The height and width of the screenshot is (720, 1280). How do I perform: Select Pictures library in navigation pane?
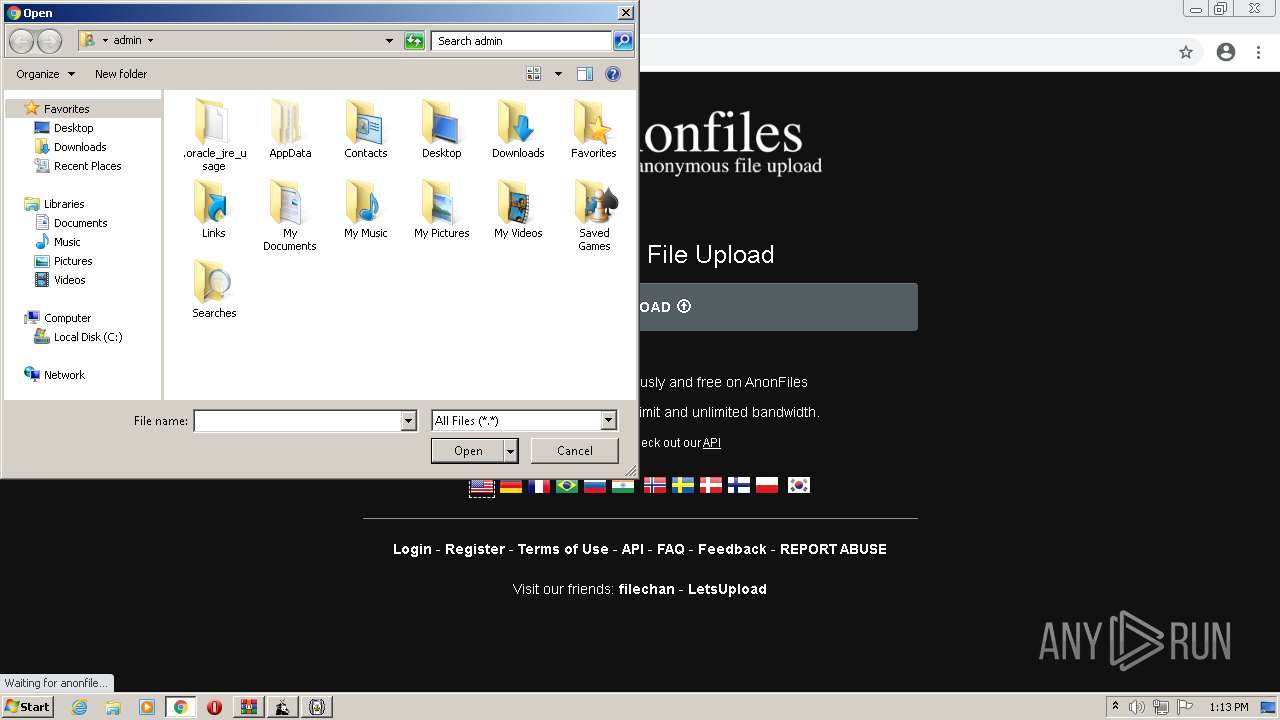[73, 261]
